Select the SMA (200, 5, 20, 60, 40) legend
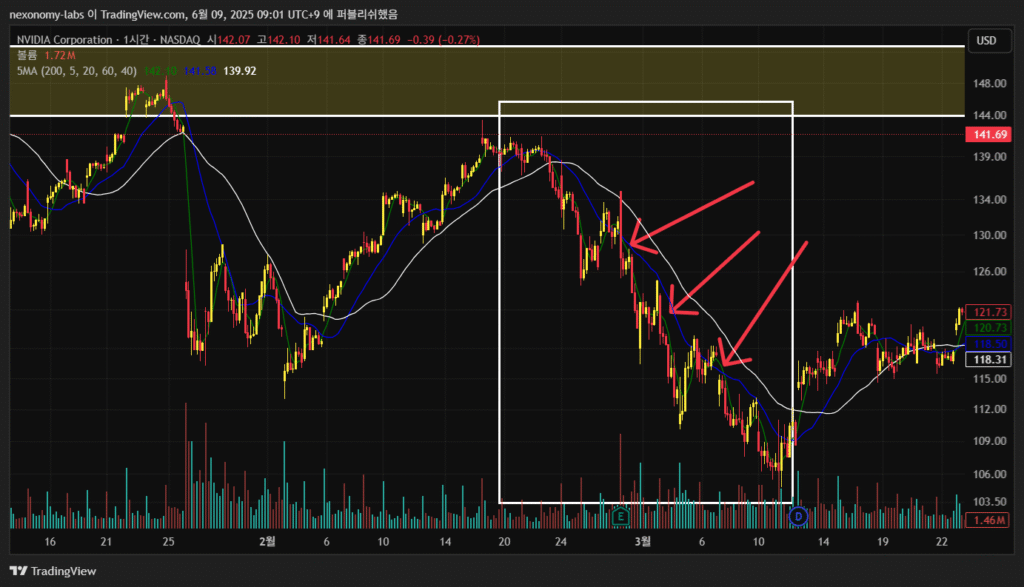This screenshot has height=587, width=1024. (x=75, y=71)
